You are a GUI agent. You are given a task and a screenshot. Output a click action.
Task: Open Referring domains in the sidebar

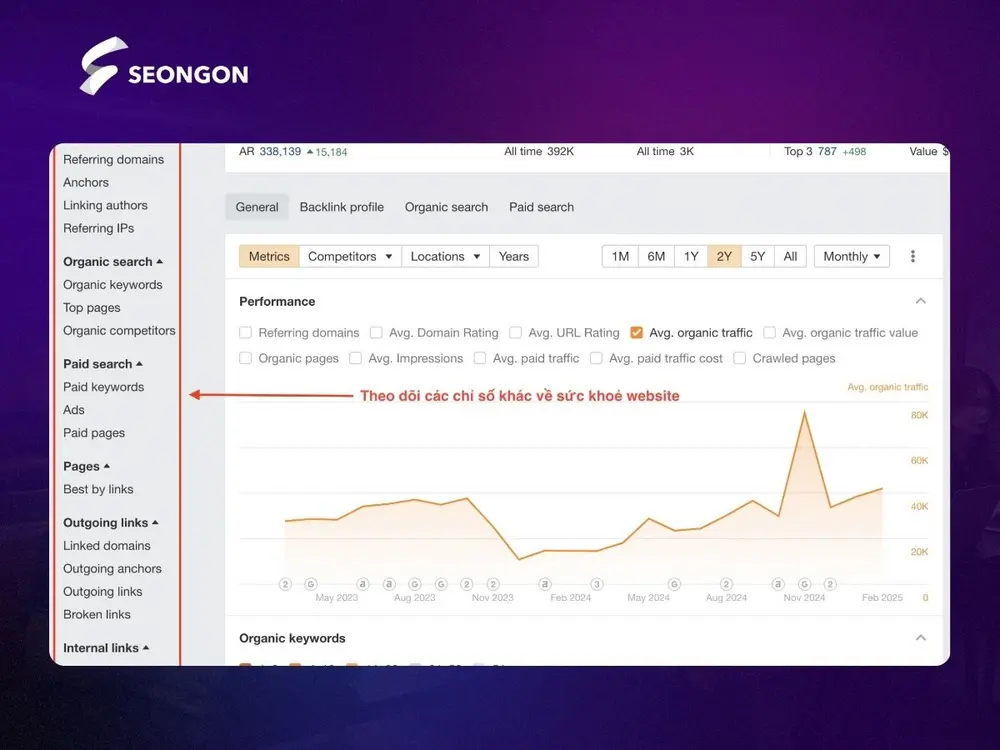coord(114,159)
